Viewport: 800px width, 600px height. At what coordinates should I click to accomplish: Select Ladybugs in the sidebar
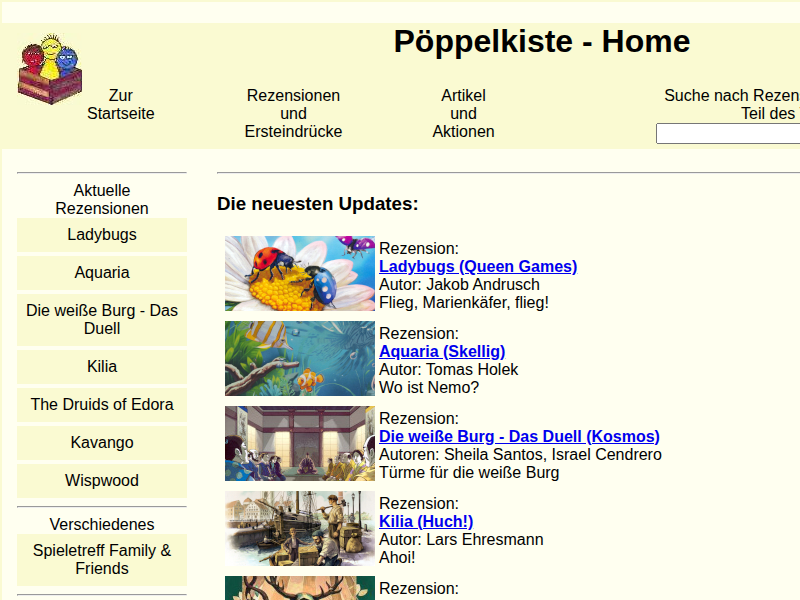(x=102, y=235)
